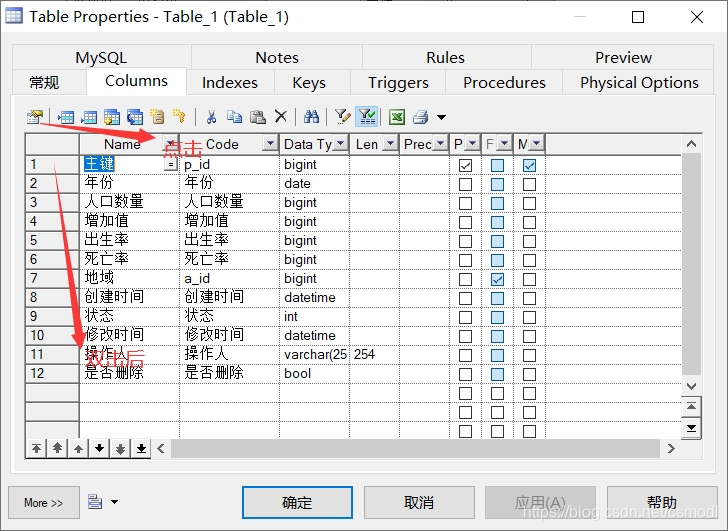Check the M checkbox for row 操作人
This screenshot has width=728, height=531.
click(529, 356)
